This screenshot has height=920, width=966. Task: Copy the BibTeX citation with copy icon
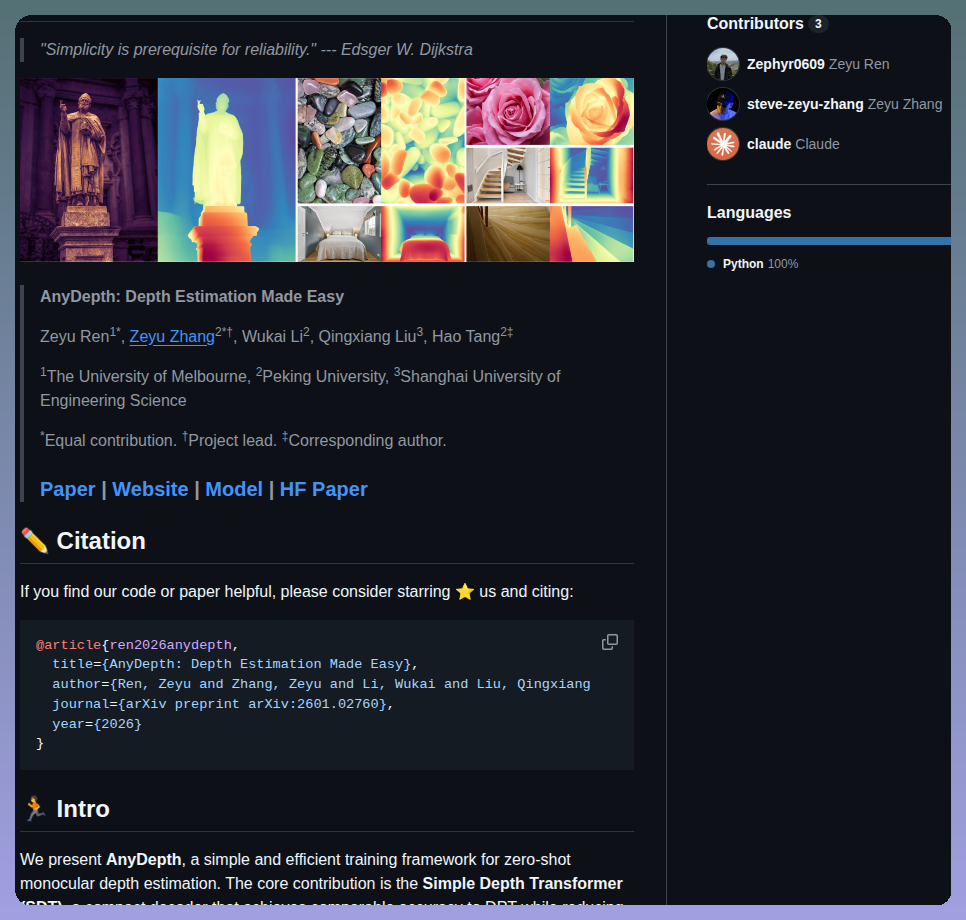pos(609,642)
